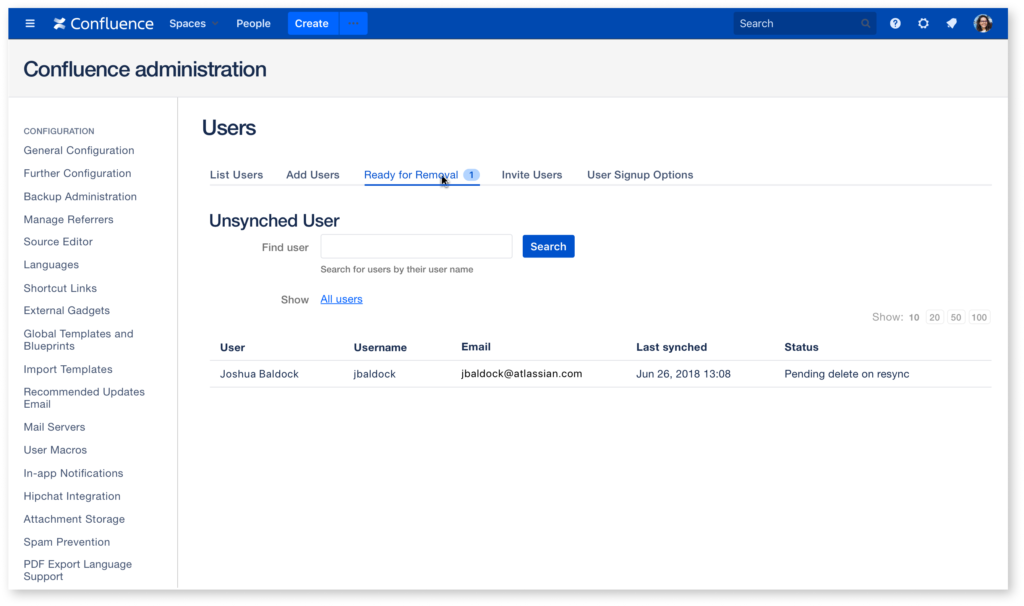Click the blue Create button

[312, 24]
